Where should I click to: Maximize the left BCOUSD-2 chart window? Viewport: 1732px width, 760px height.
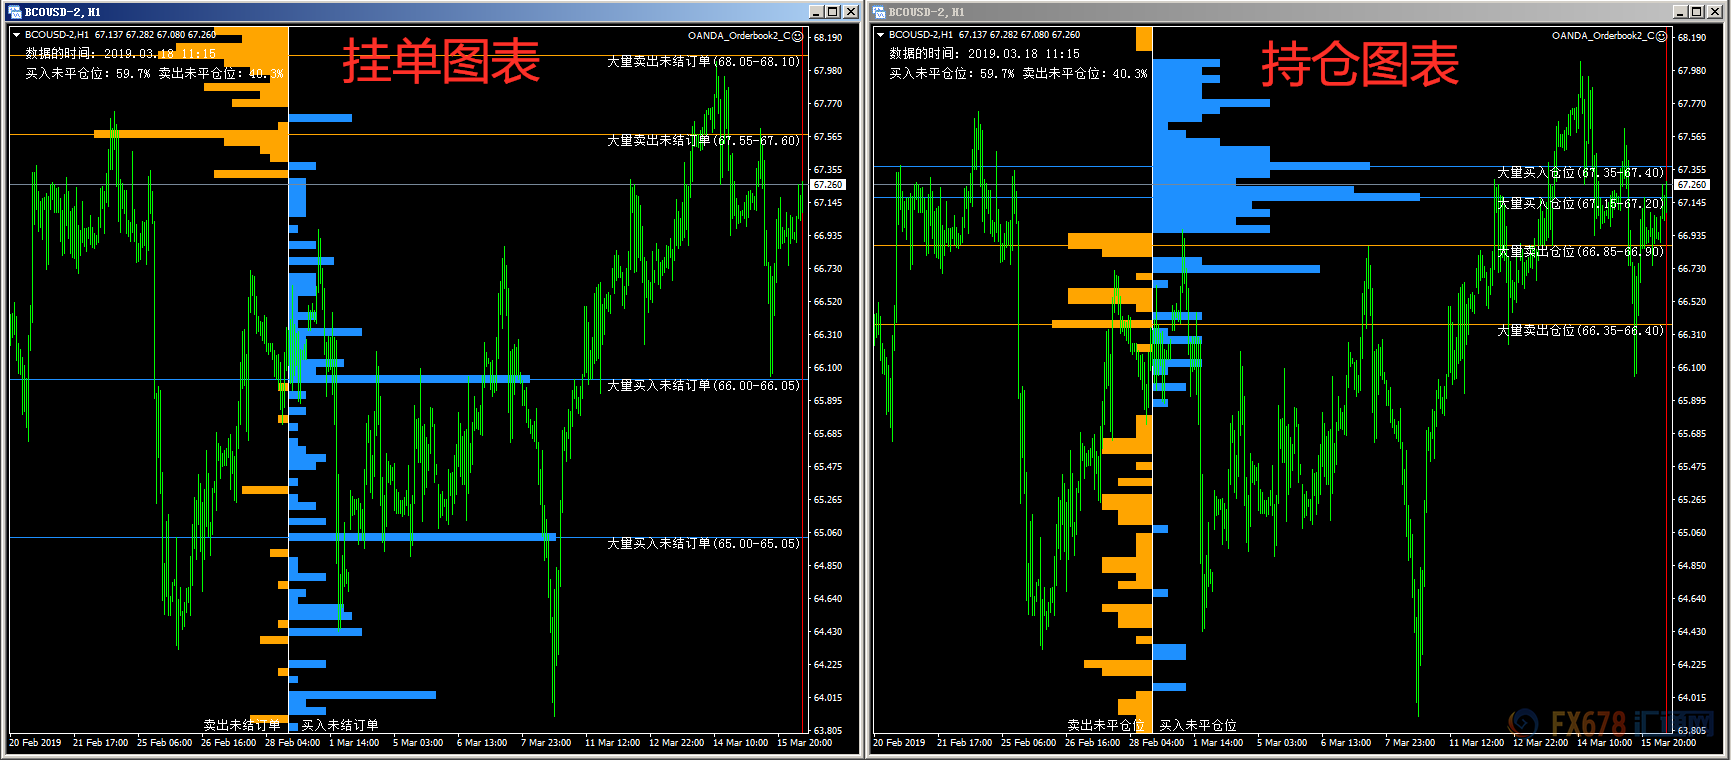point(833,12)
